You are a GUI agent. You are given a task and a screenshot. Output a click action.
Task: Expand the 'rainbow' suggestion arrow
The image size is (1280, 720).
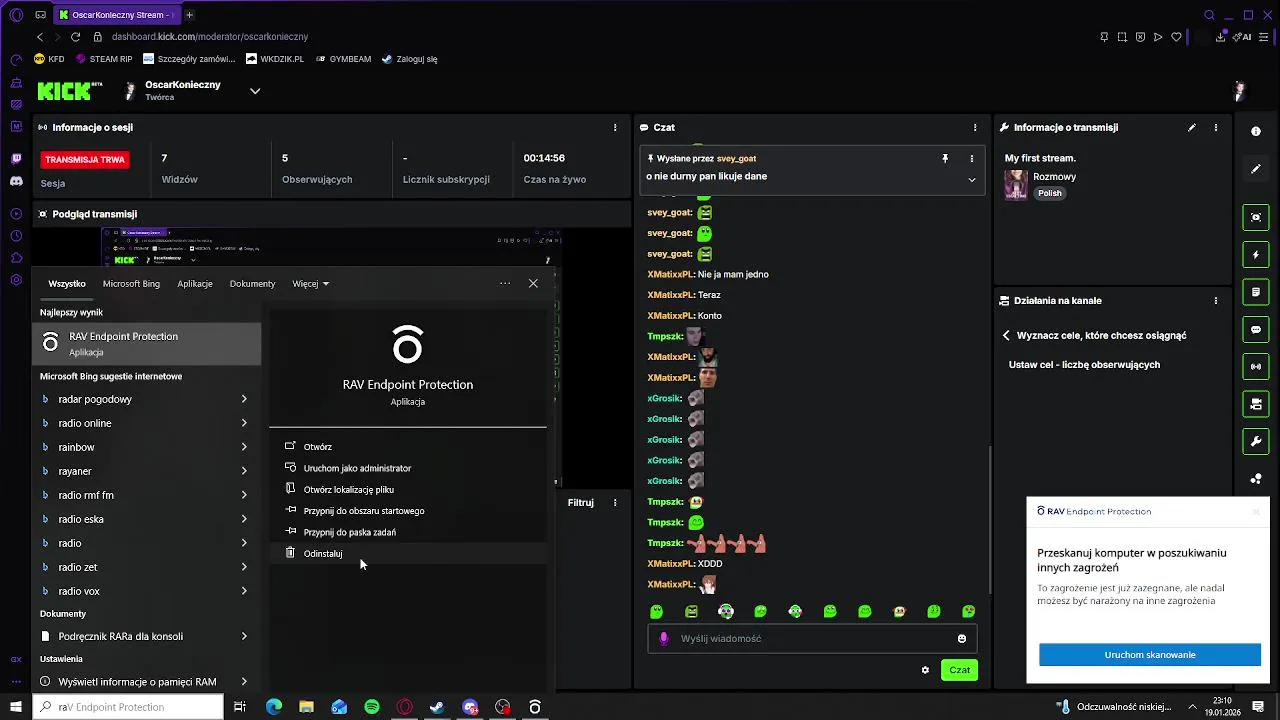point(244,447)
